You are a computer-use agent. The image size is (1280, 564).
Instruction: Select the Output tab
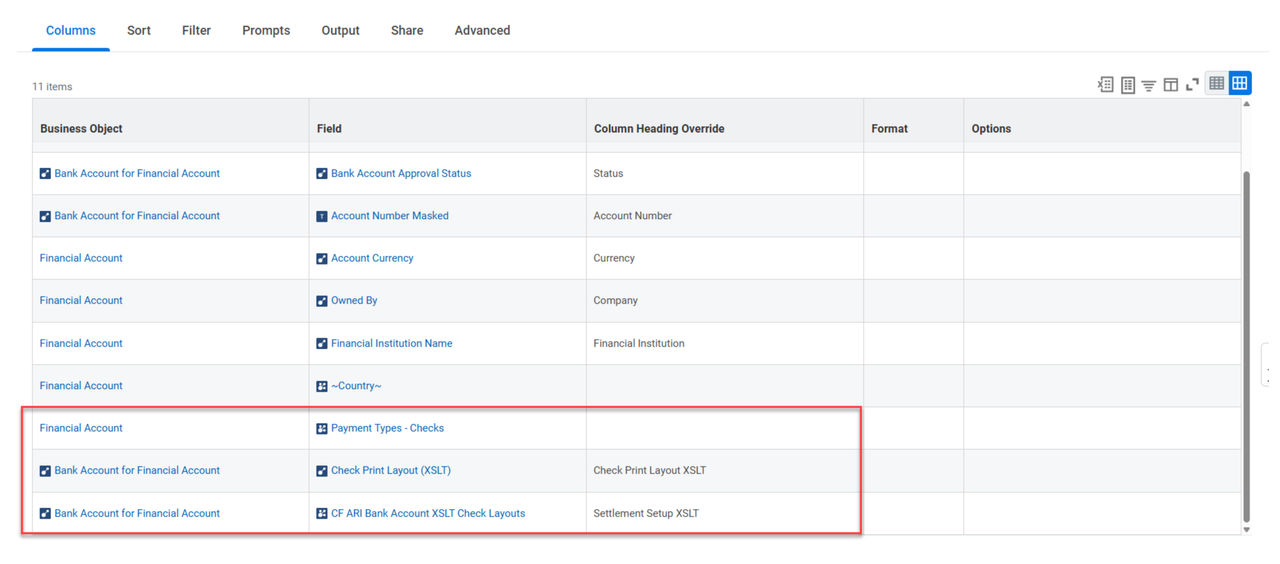[340, 30]
